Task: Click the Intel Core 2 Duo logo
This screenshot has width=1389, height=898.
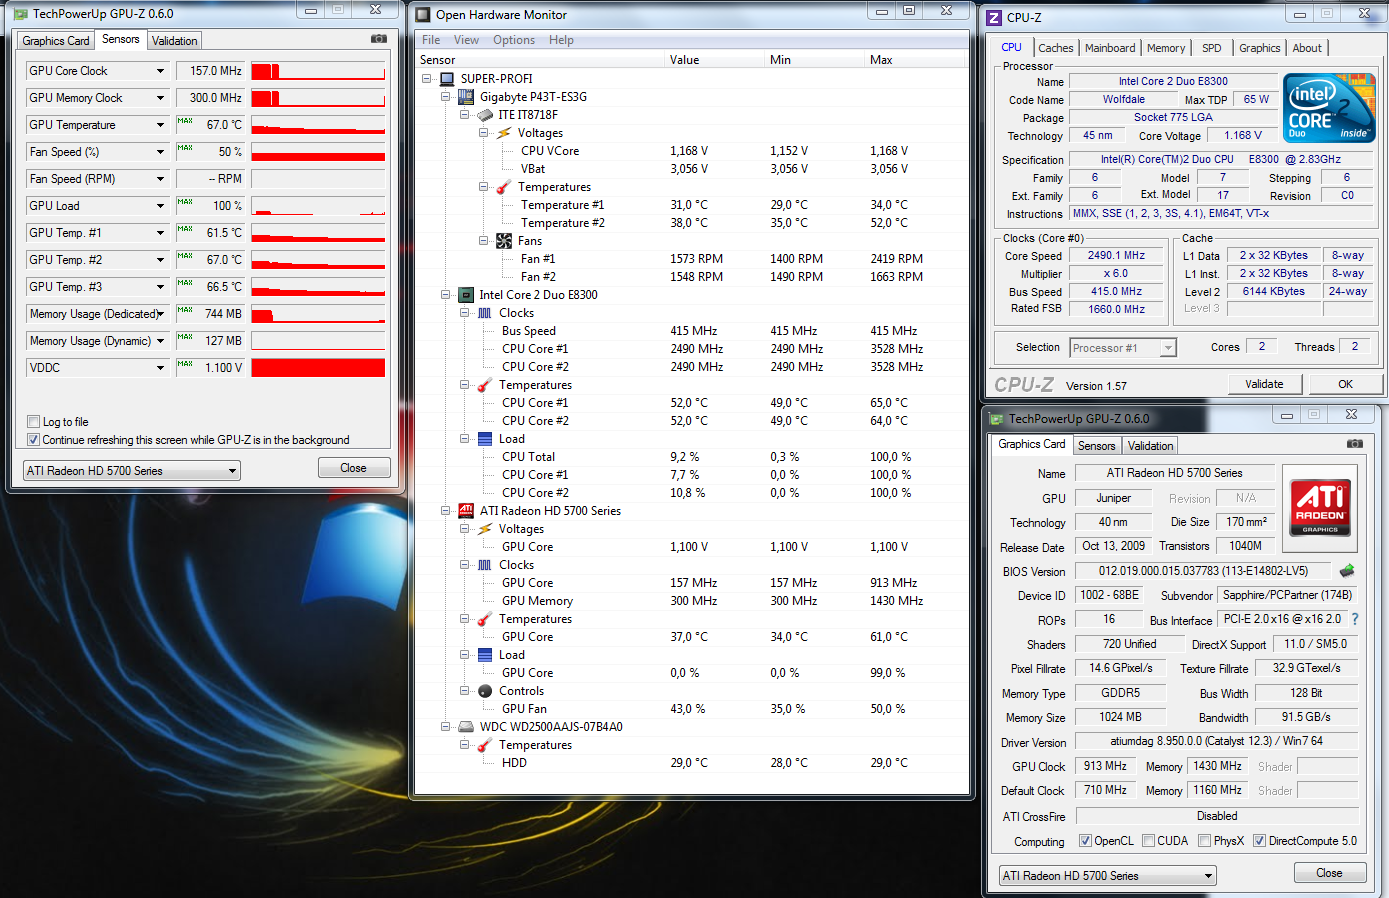Action: (1329, 108)
